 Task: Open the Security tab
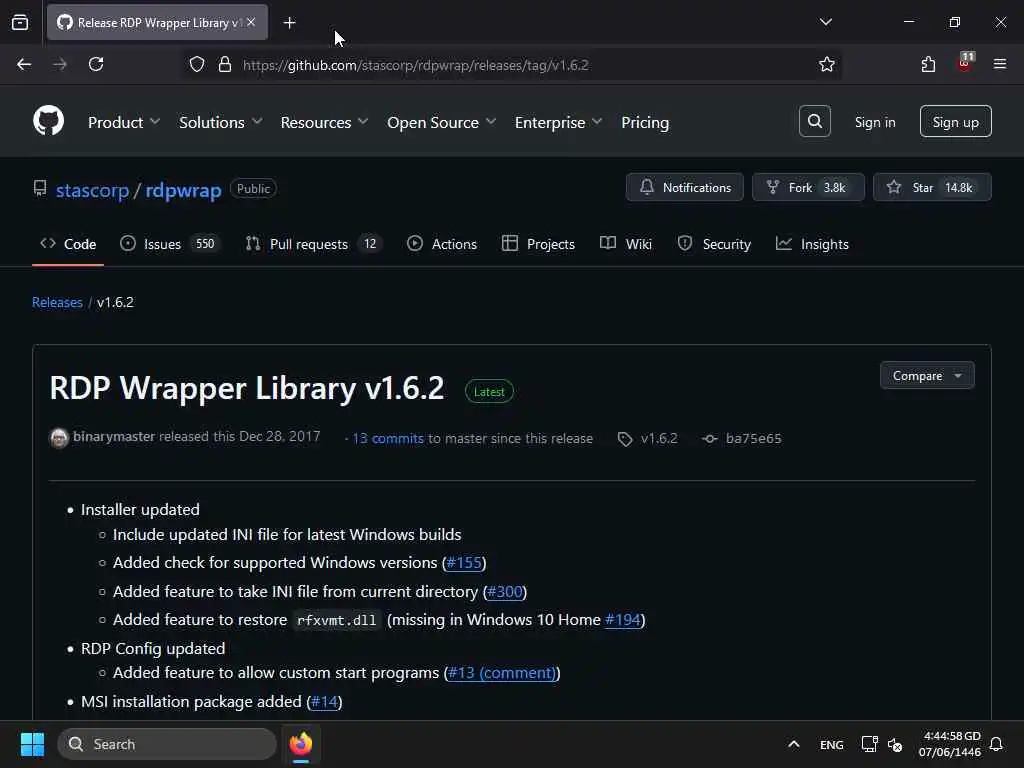(714, 244)
